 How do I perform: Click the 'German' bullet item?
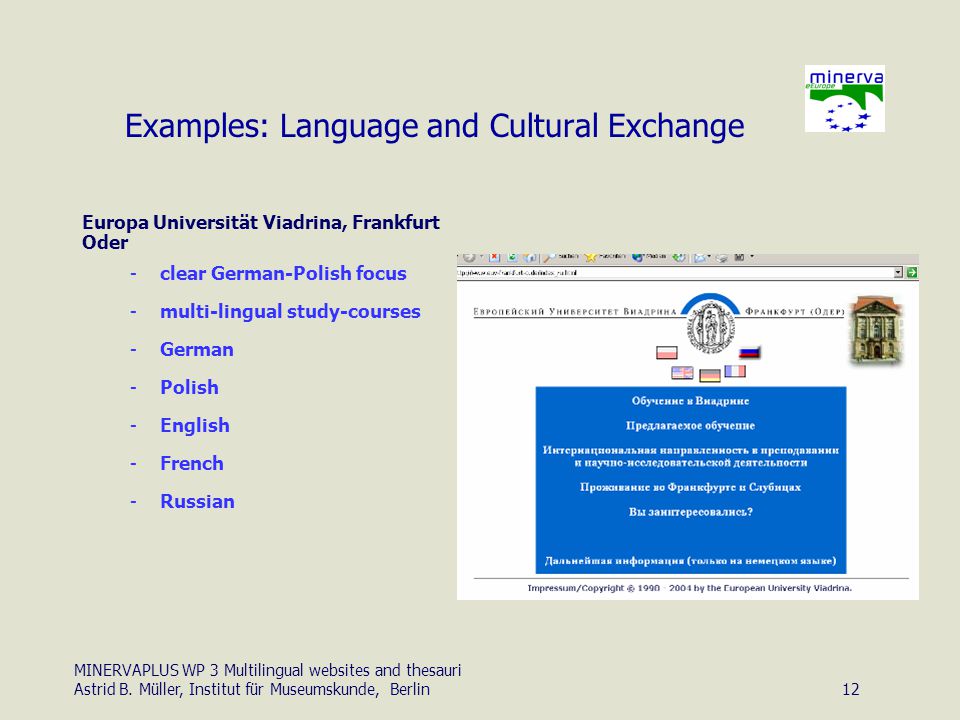pyautogui.click(x=197, y=350)
